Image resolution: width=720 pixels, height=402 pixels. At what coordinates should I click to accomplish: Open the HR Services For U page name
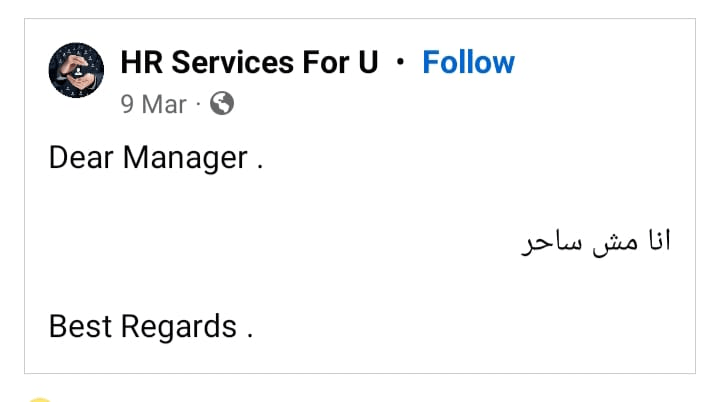tap(249, 62)
